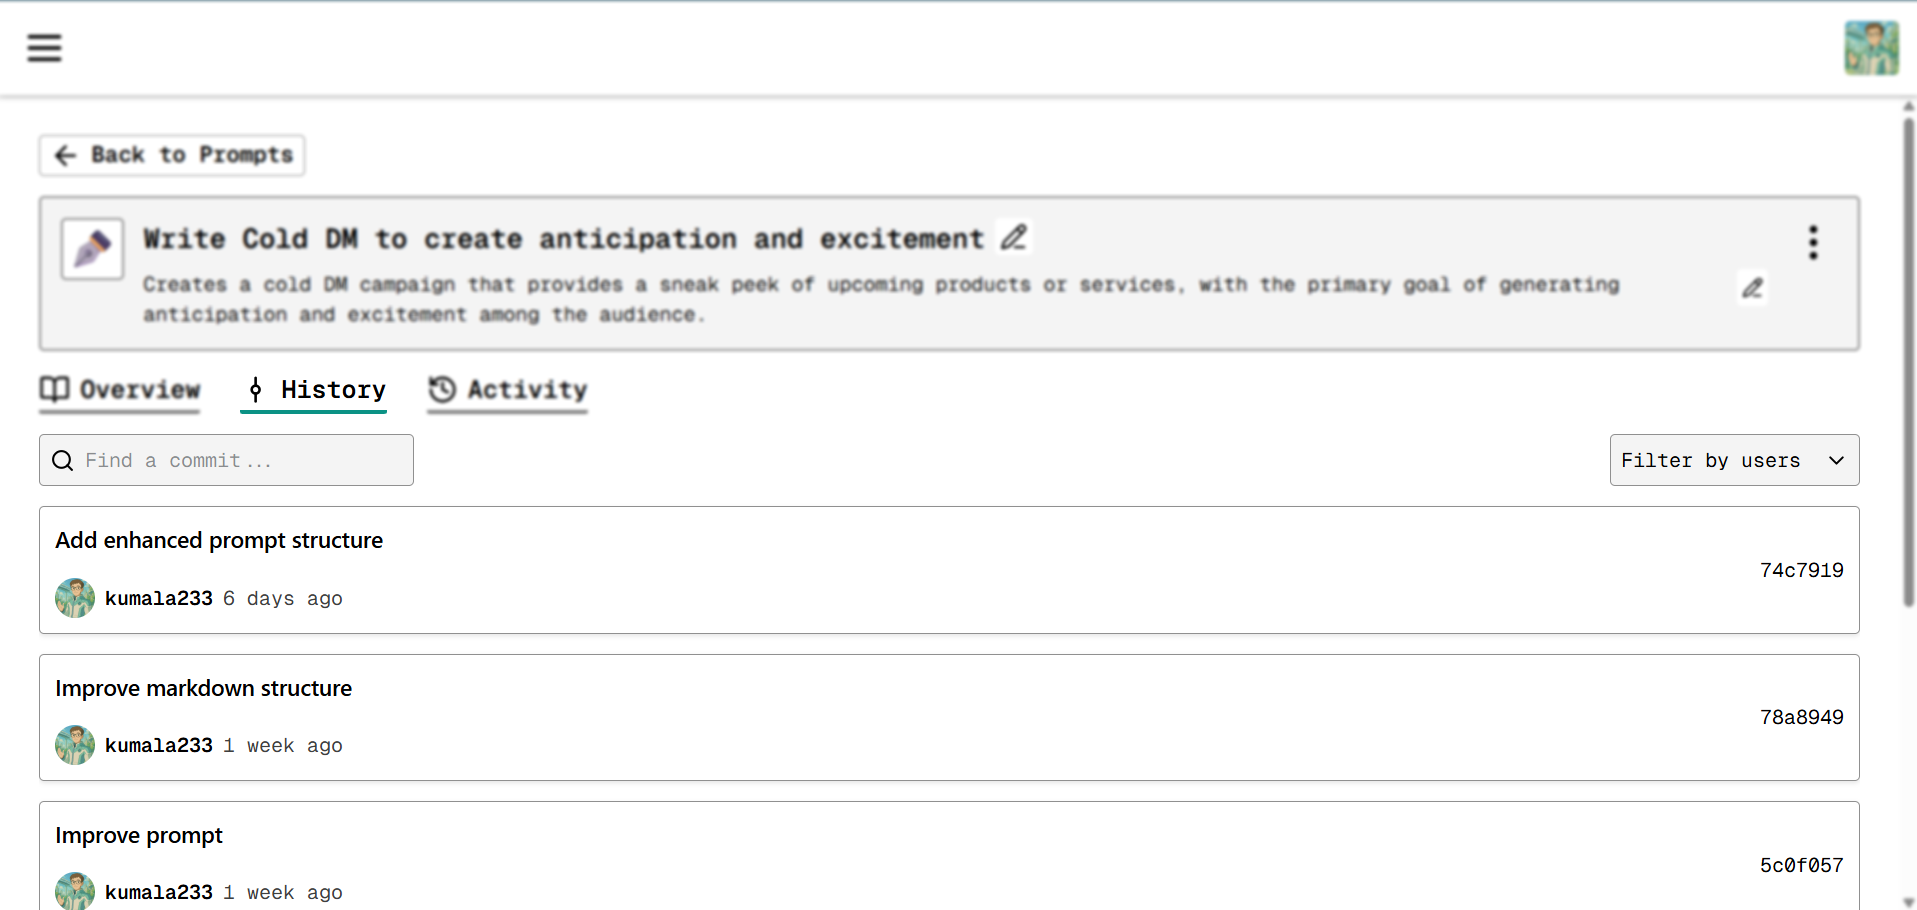Screen dimensions: 1917x910
Task: Switch to the Activity tab
Action: pyautogui.click(x=526, y=390)
